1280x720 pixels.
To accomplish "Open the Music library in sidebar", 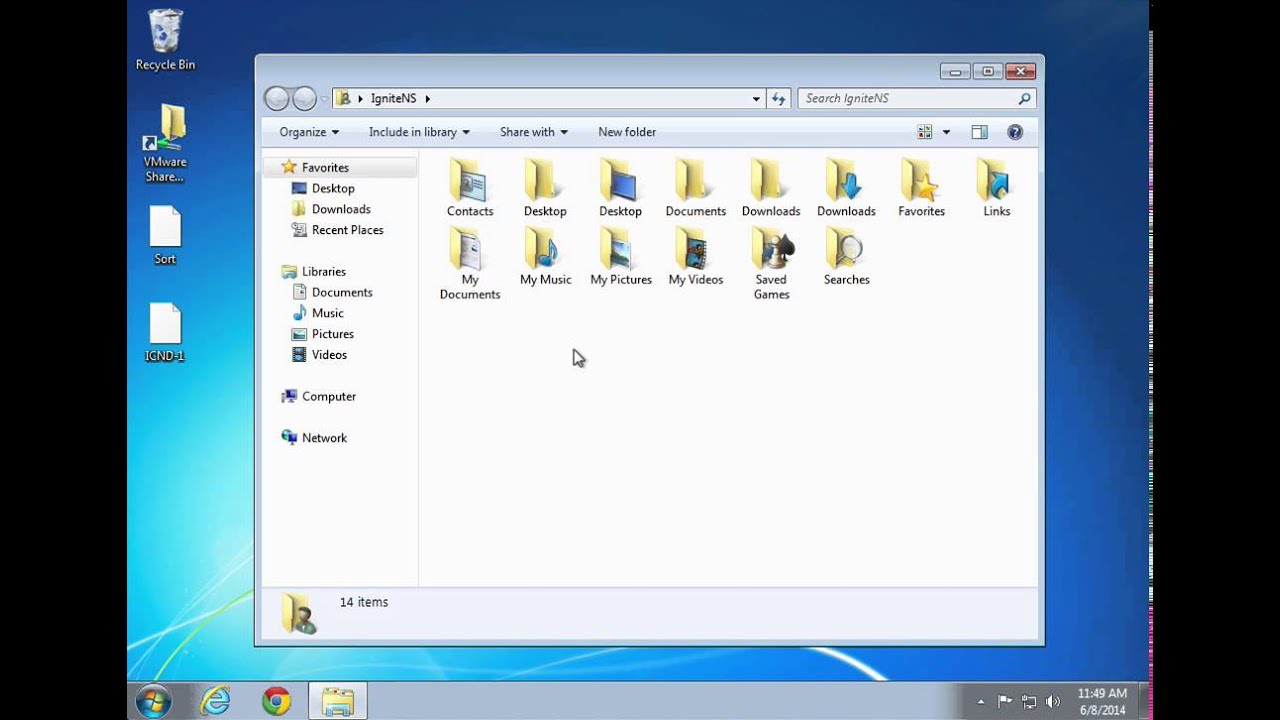I will coord(327,313).
